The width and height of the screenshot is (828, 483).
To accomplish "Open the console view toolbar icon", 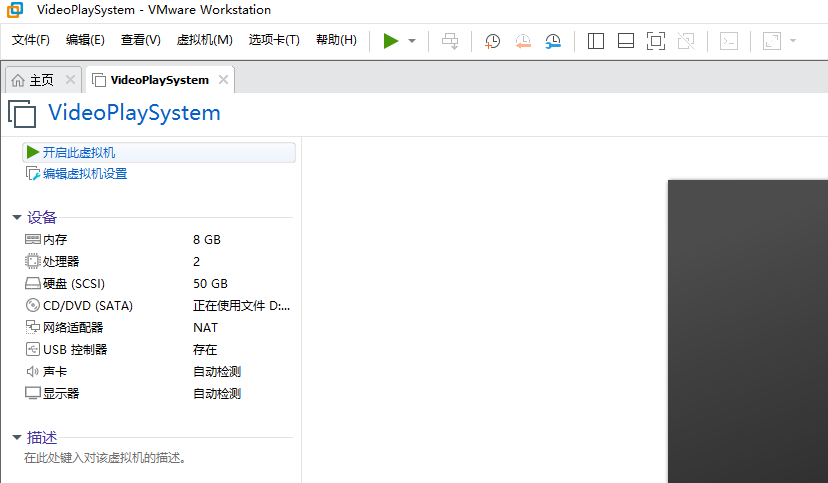I will point(729,41).
